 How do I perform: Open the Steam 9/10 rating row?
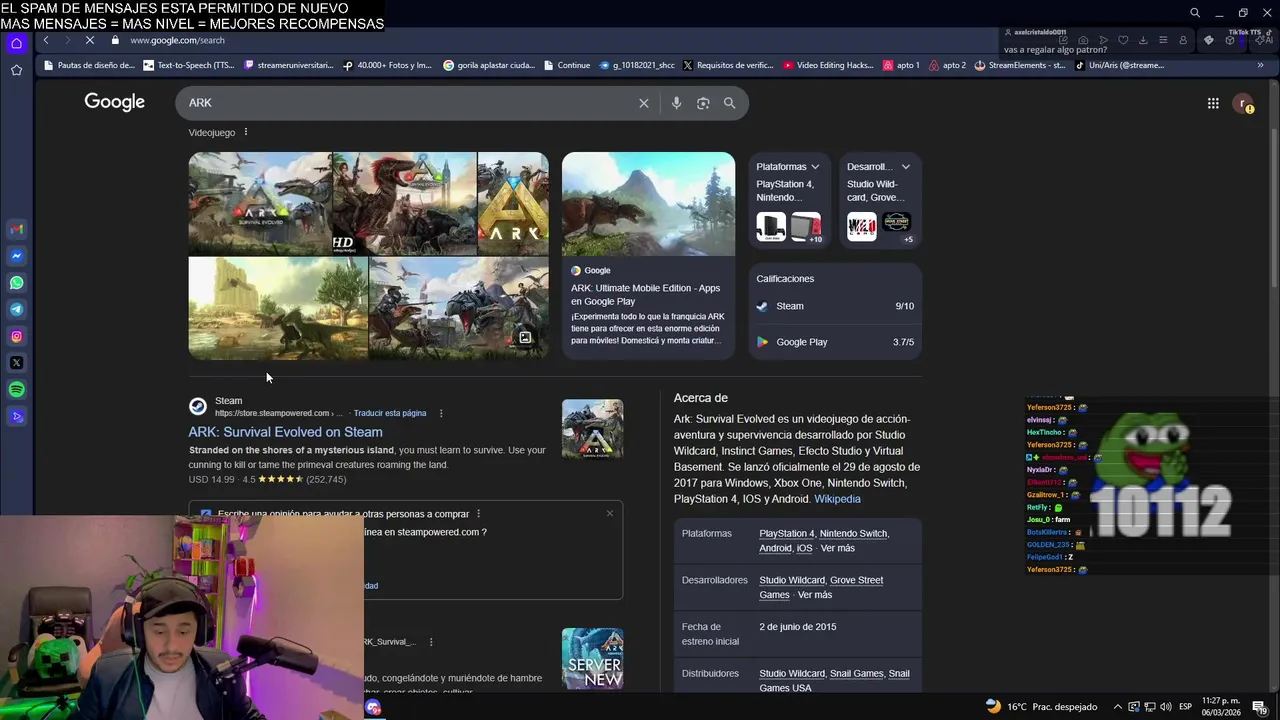tap(835, 306)
